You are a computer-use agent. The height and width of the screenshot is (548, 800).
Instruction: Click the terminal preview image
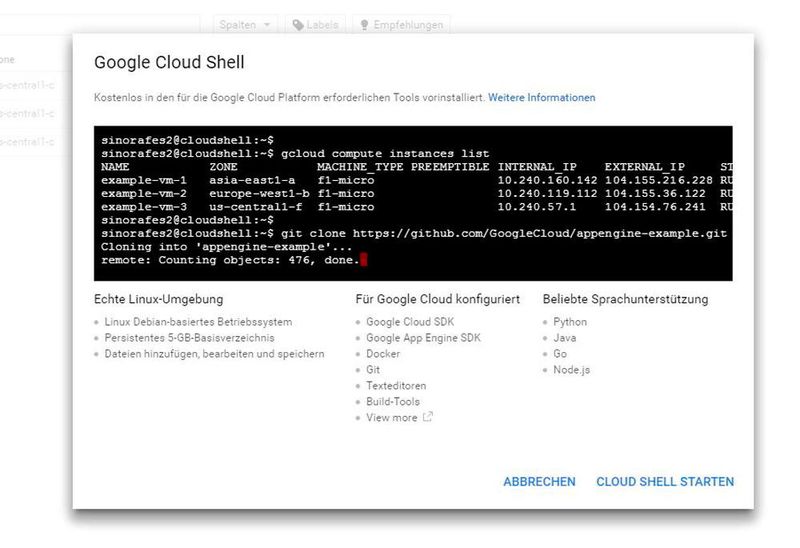pos(413,204)
